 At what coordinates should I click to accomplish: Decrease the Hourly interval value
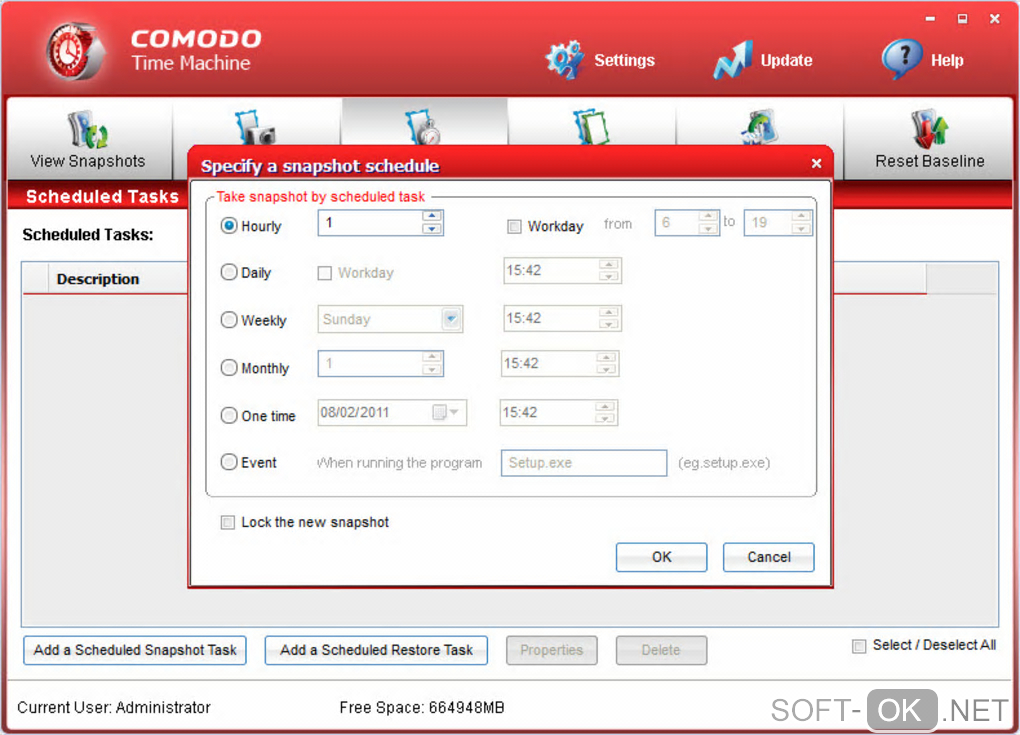click(x=432, y=229)
